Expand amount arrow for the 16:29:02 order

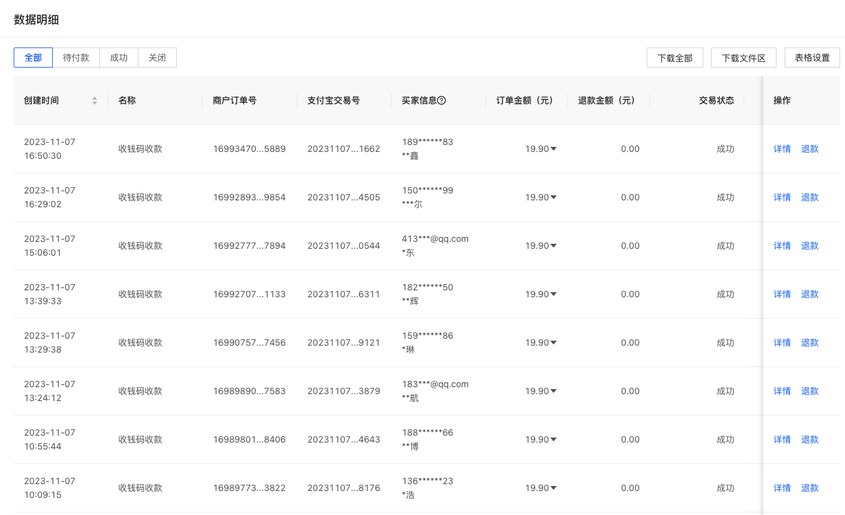(x=553, y=197)
